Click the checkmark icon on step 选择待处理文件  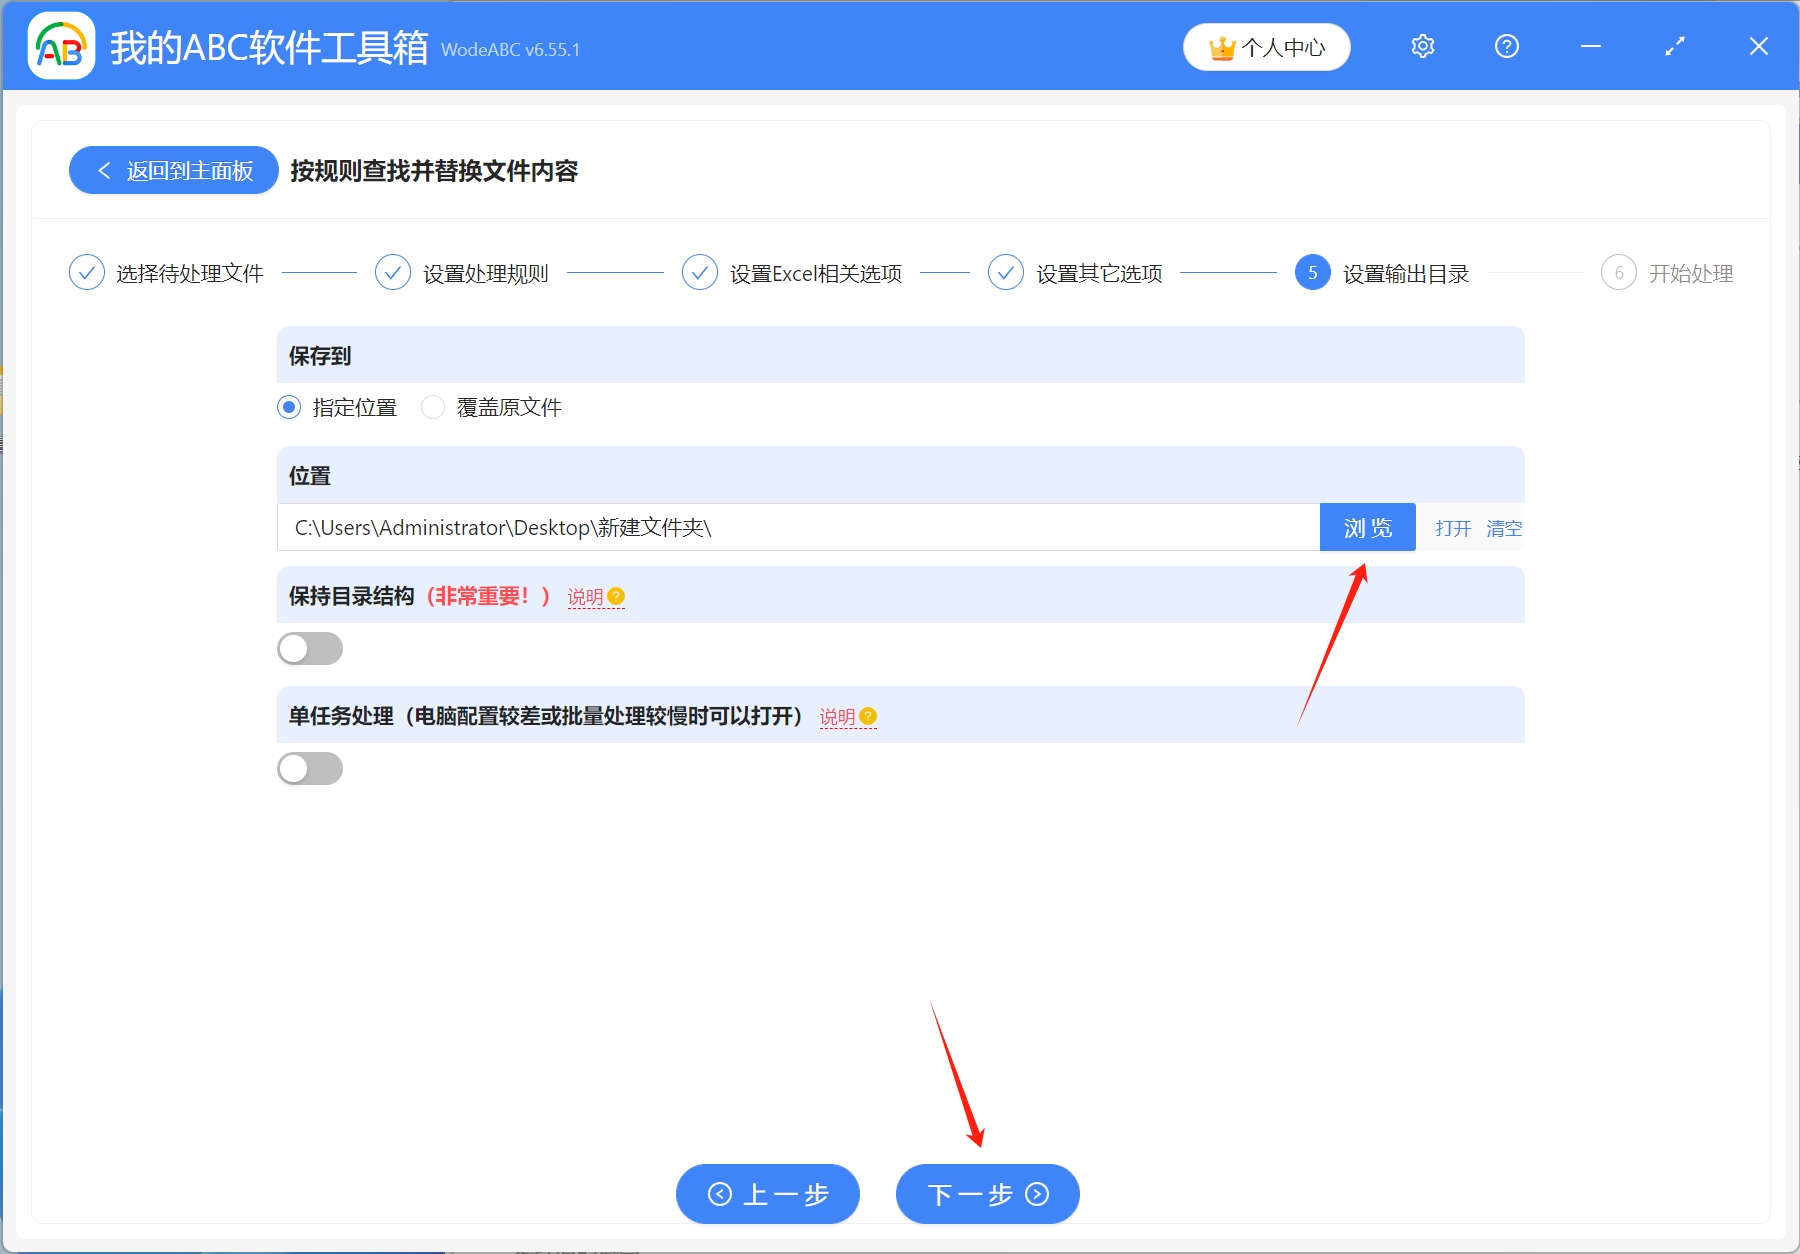[x=87, y=272]
